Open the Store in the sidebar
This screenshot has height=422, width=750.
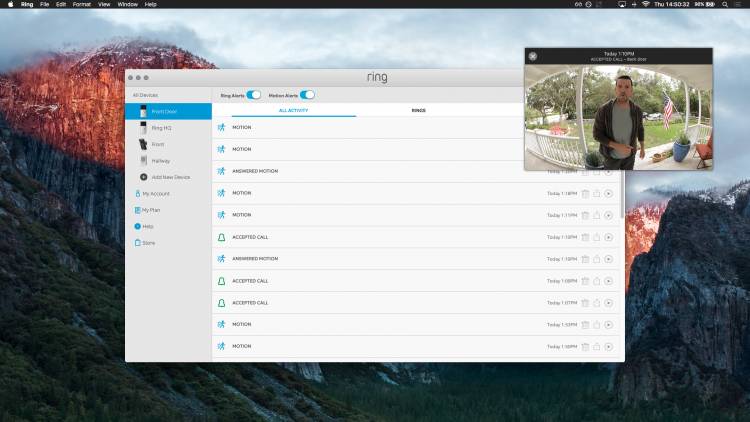tap(148, 243)
